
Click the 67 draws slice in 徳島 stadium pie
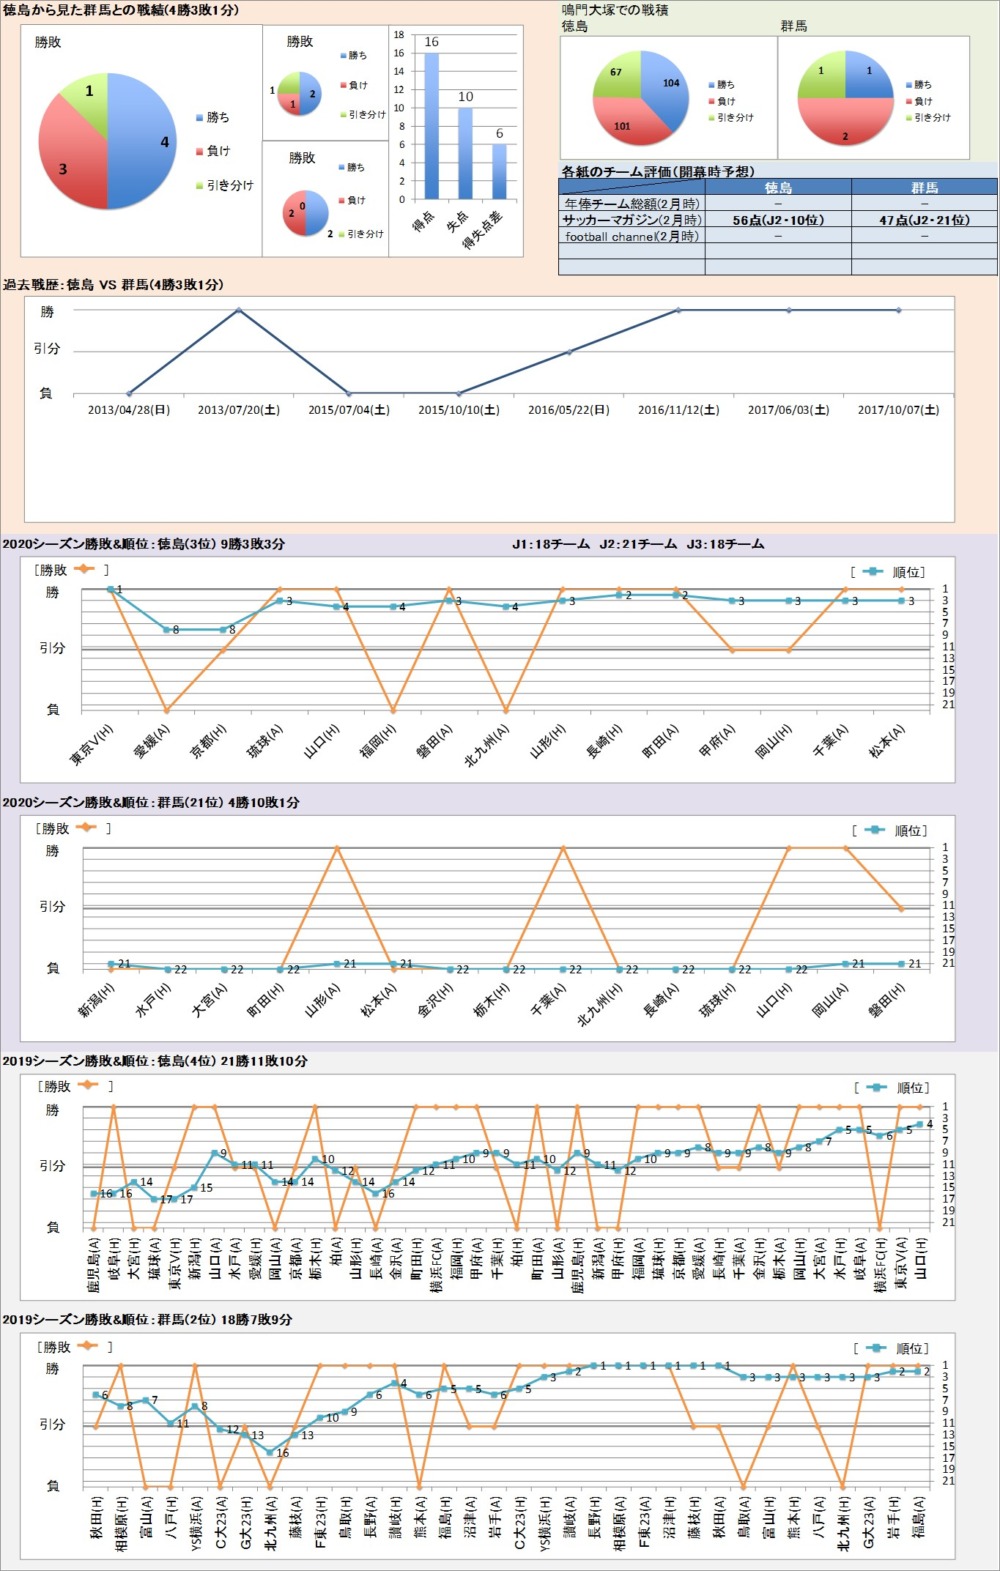pyautogui.click(x=618, y=78)
